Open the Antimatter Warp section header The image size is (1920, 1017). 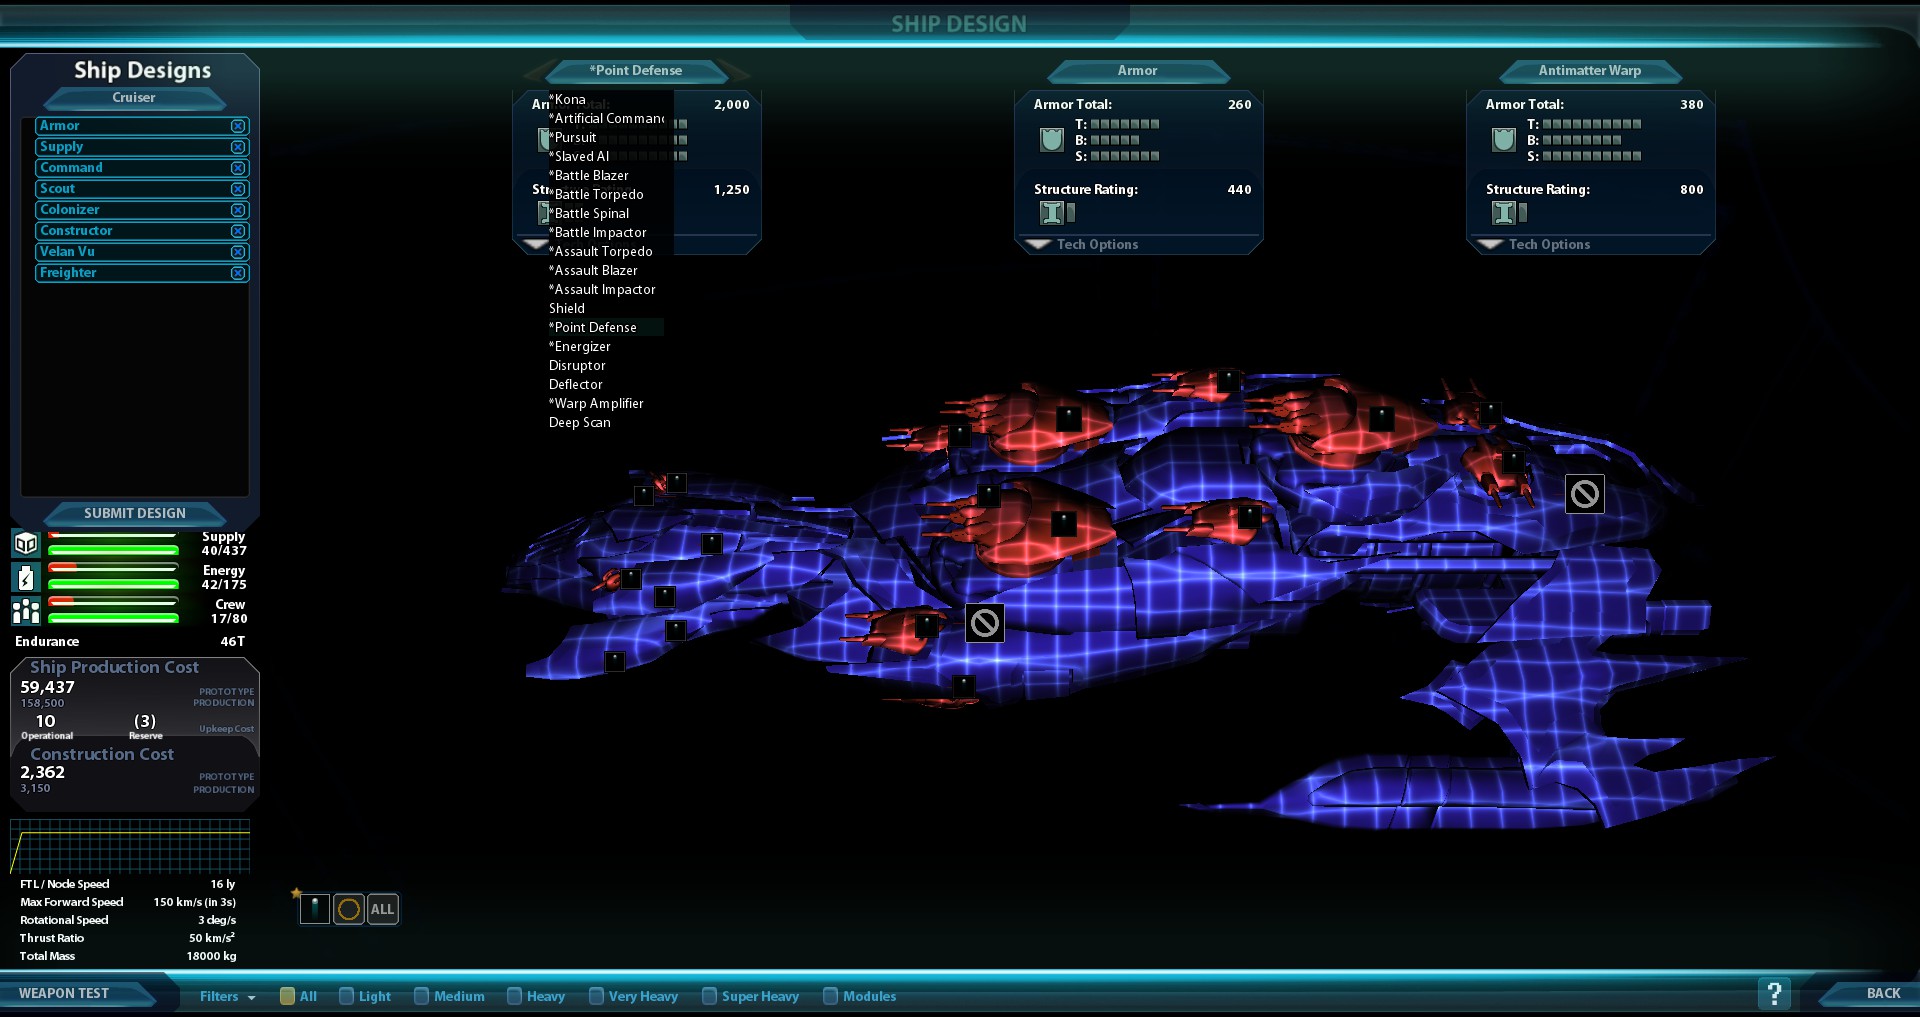(x=1590, y=71)
